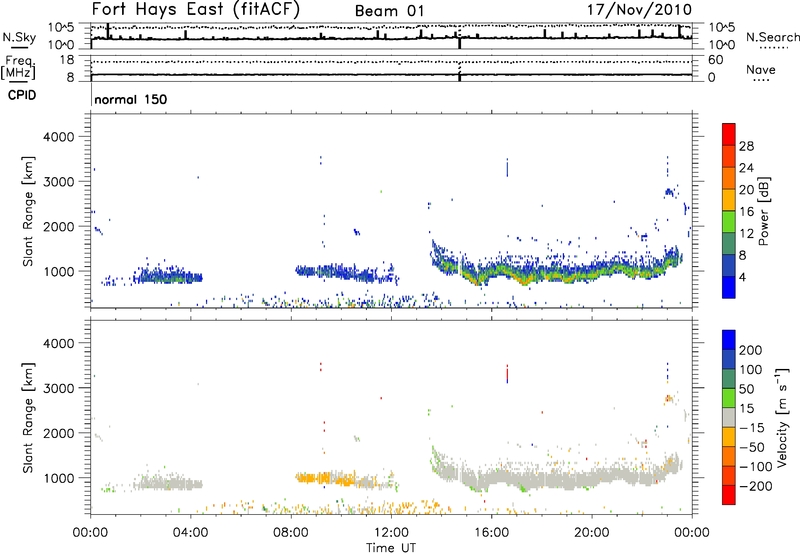Click the "Freq. [MHz]" axis label
This screenshot has width=800, height=554.
tap(18, 67)
